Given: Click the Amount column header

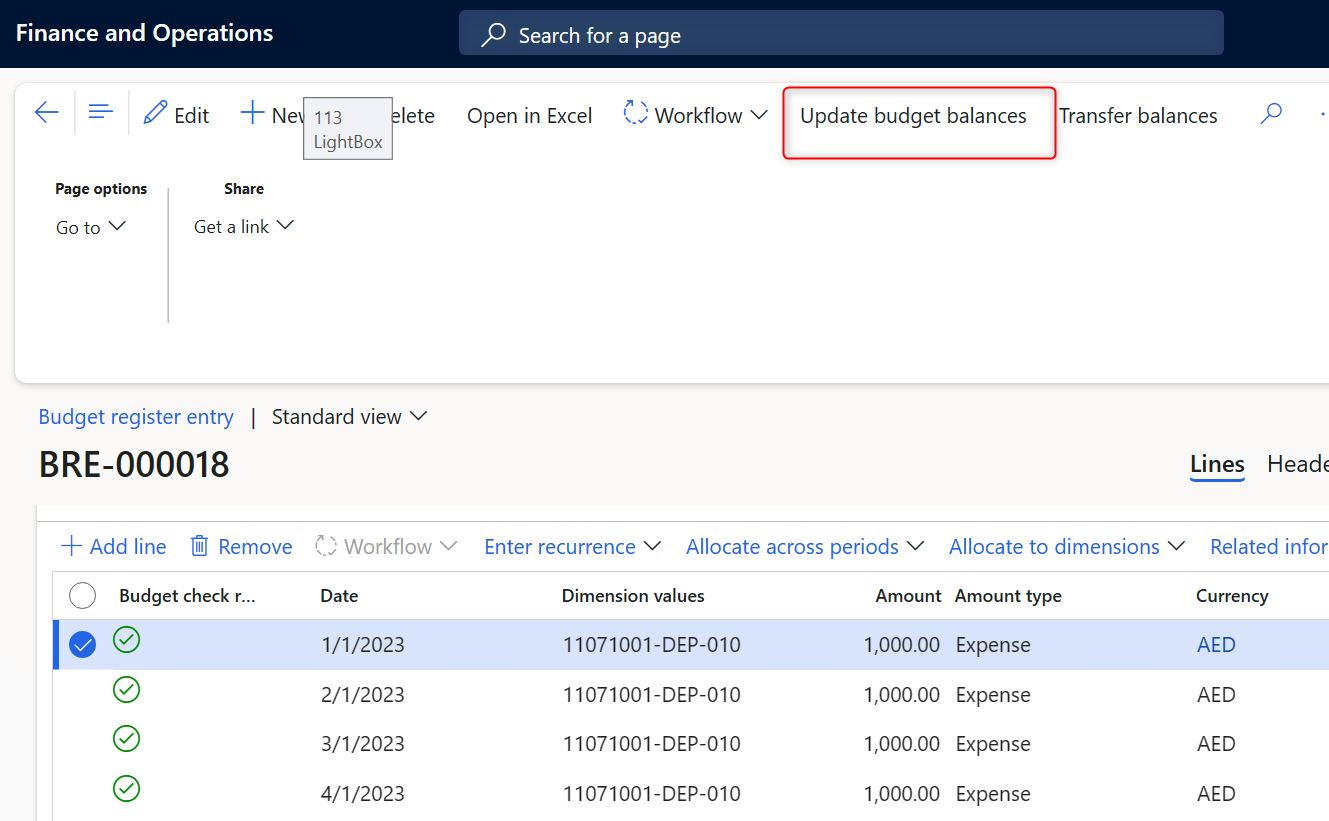Looking at the screenshot, I should pos(908,596).
